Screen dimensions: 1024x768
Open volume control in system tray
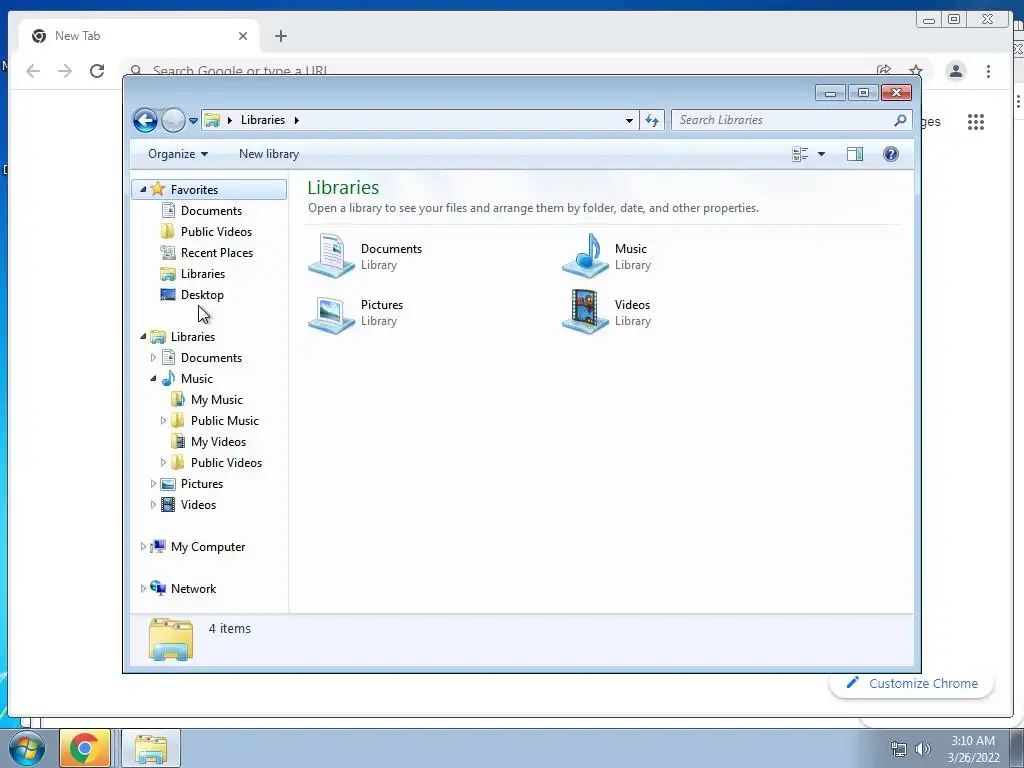coord(922,749)
